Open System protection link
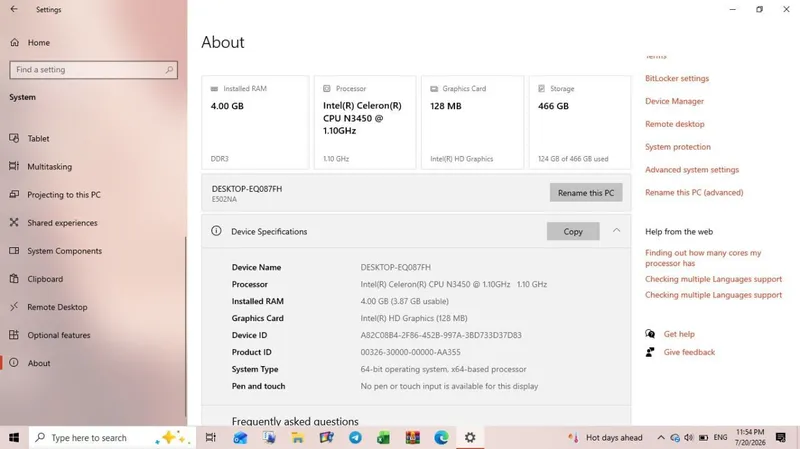 678,146
